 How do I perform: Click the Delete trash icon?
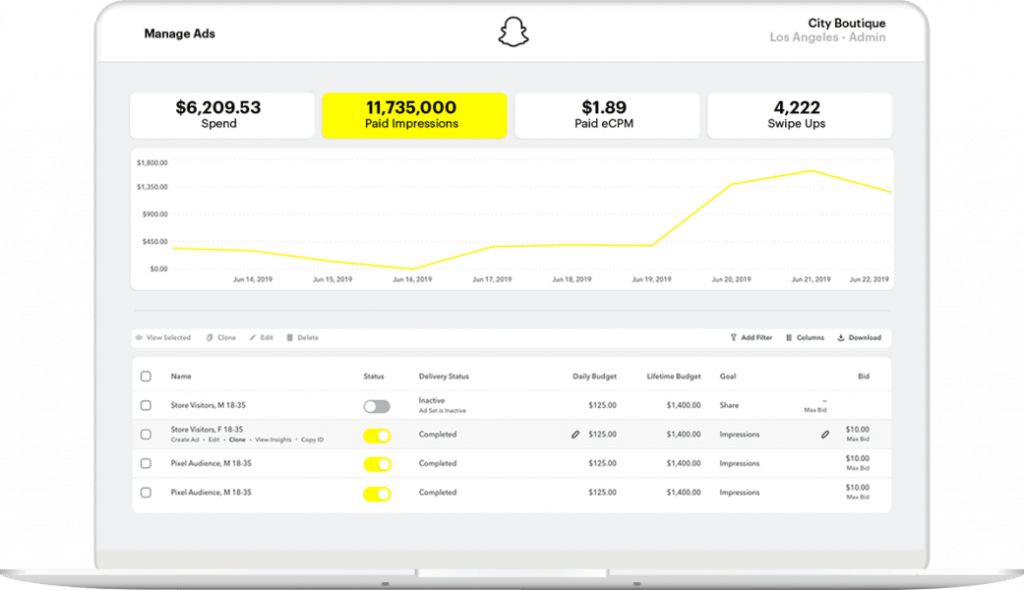289,338
